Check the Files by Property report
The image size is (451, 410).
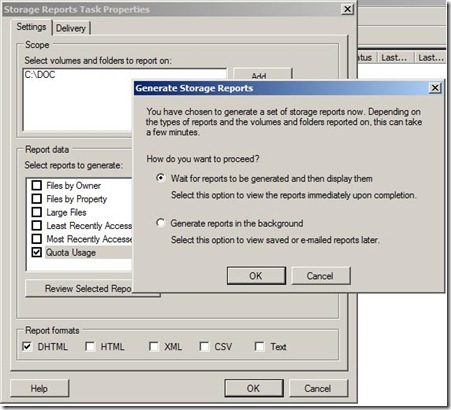pyautogui.click(x=37, y=199)
